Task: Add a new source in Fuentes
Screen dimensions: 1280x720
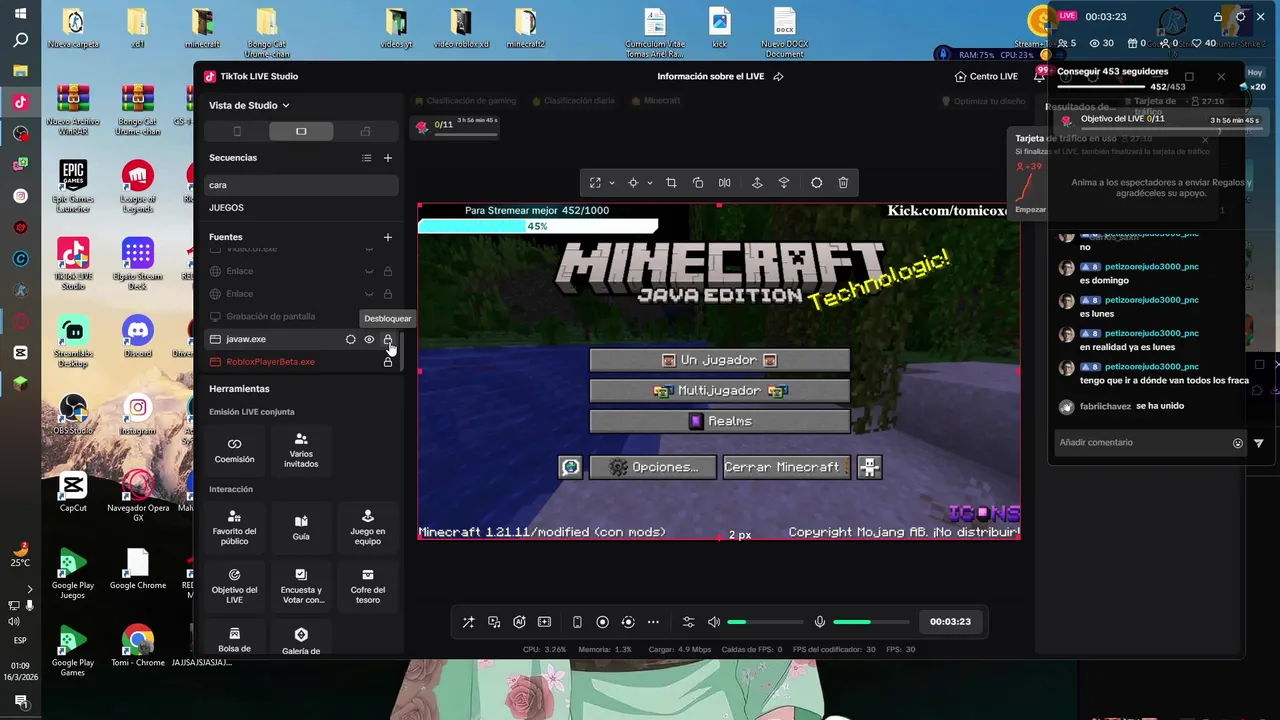Action: coord(388,237)
